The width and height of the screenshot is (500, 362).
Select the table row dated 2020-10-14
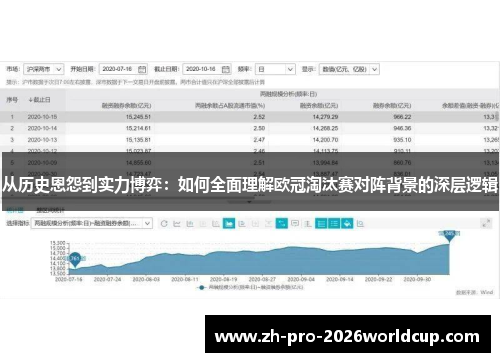click(249, 128)
